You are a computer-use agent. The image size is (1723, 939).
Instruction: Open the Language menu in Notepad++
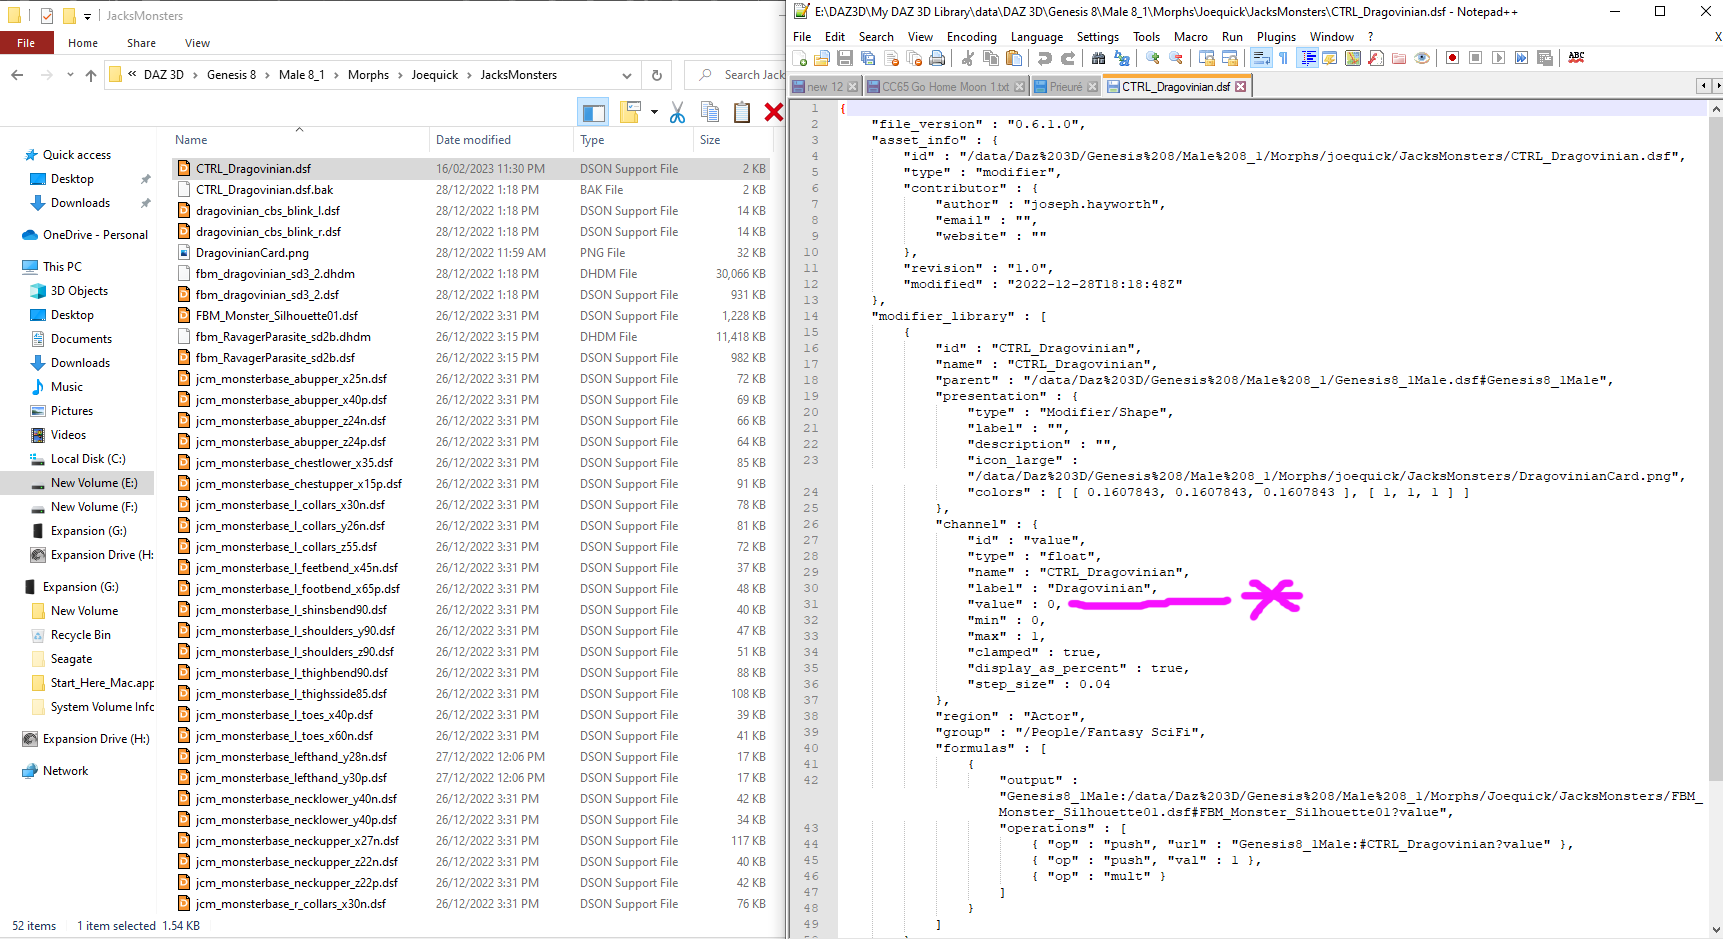[1036, 37]
